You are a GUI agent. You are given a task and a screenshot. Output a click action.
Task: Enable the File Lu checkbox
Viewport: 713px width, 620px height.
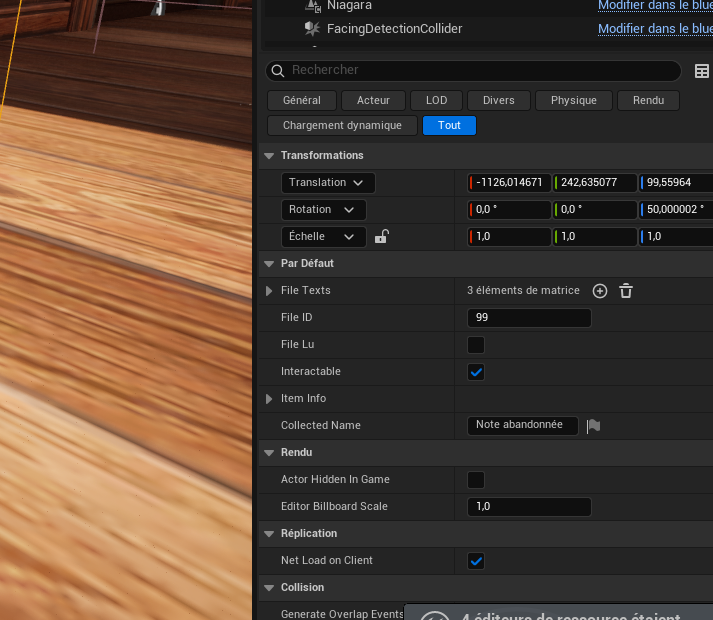(x=476, y=345)
